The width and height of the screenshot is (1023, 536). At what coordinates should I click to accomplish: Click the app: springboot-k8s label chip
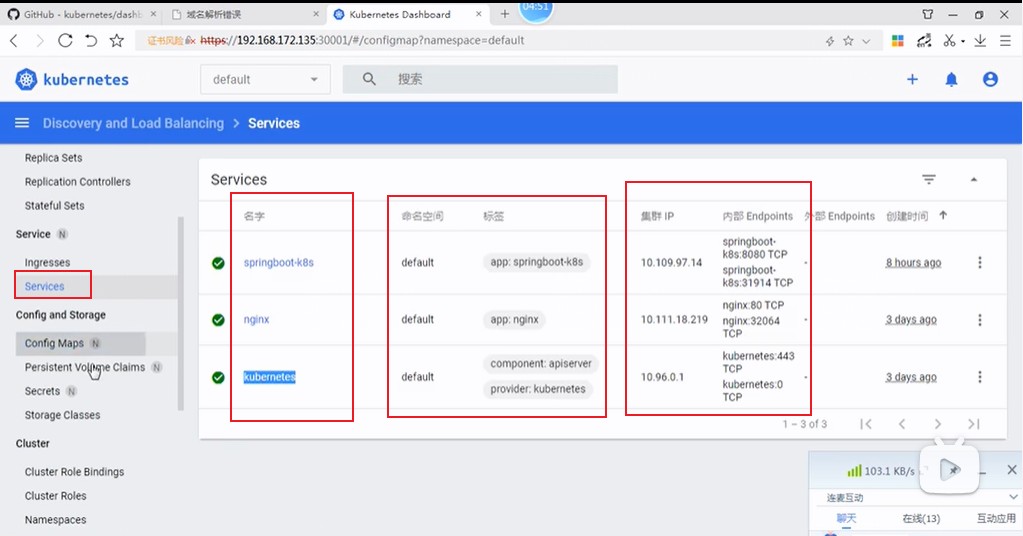[536, 262]
